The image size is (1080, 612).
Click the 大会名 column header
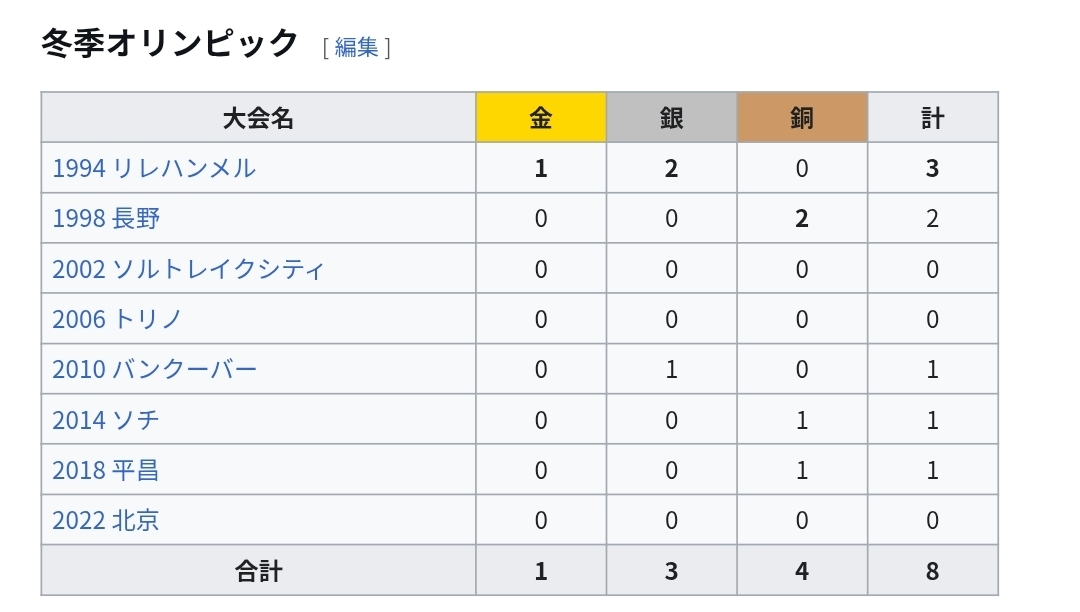258,118
